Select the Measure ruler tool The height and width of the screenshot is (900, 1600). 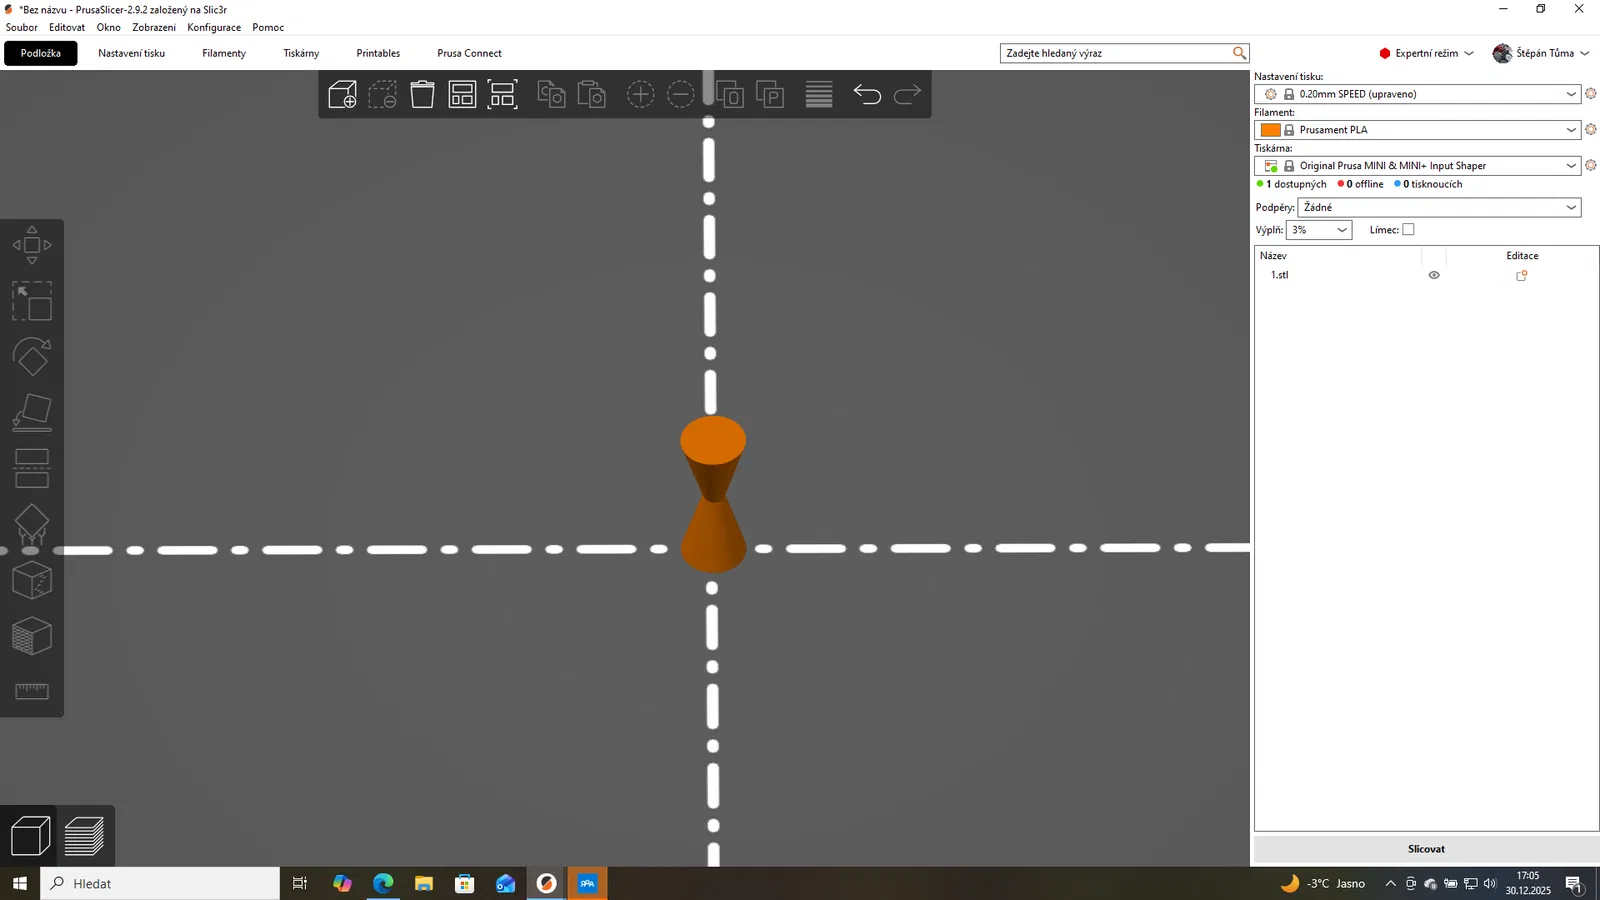point(32,691)
